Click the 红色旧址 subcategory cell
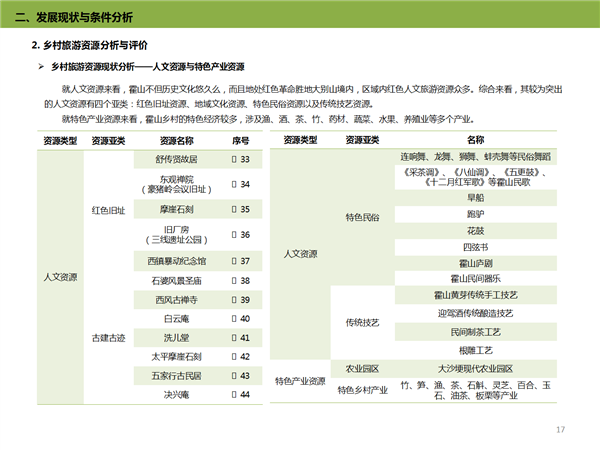Viewport: 600px width, 450px height. (x=108, y=210)
